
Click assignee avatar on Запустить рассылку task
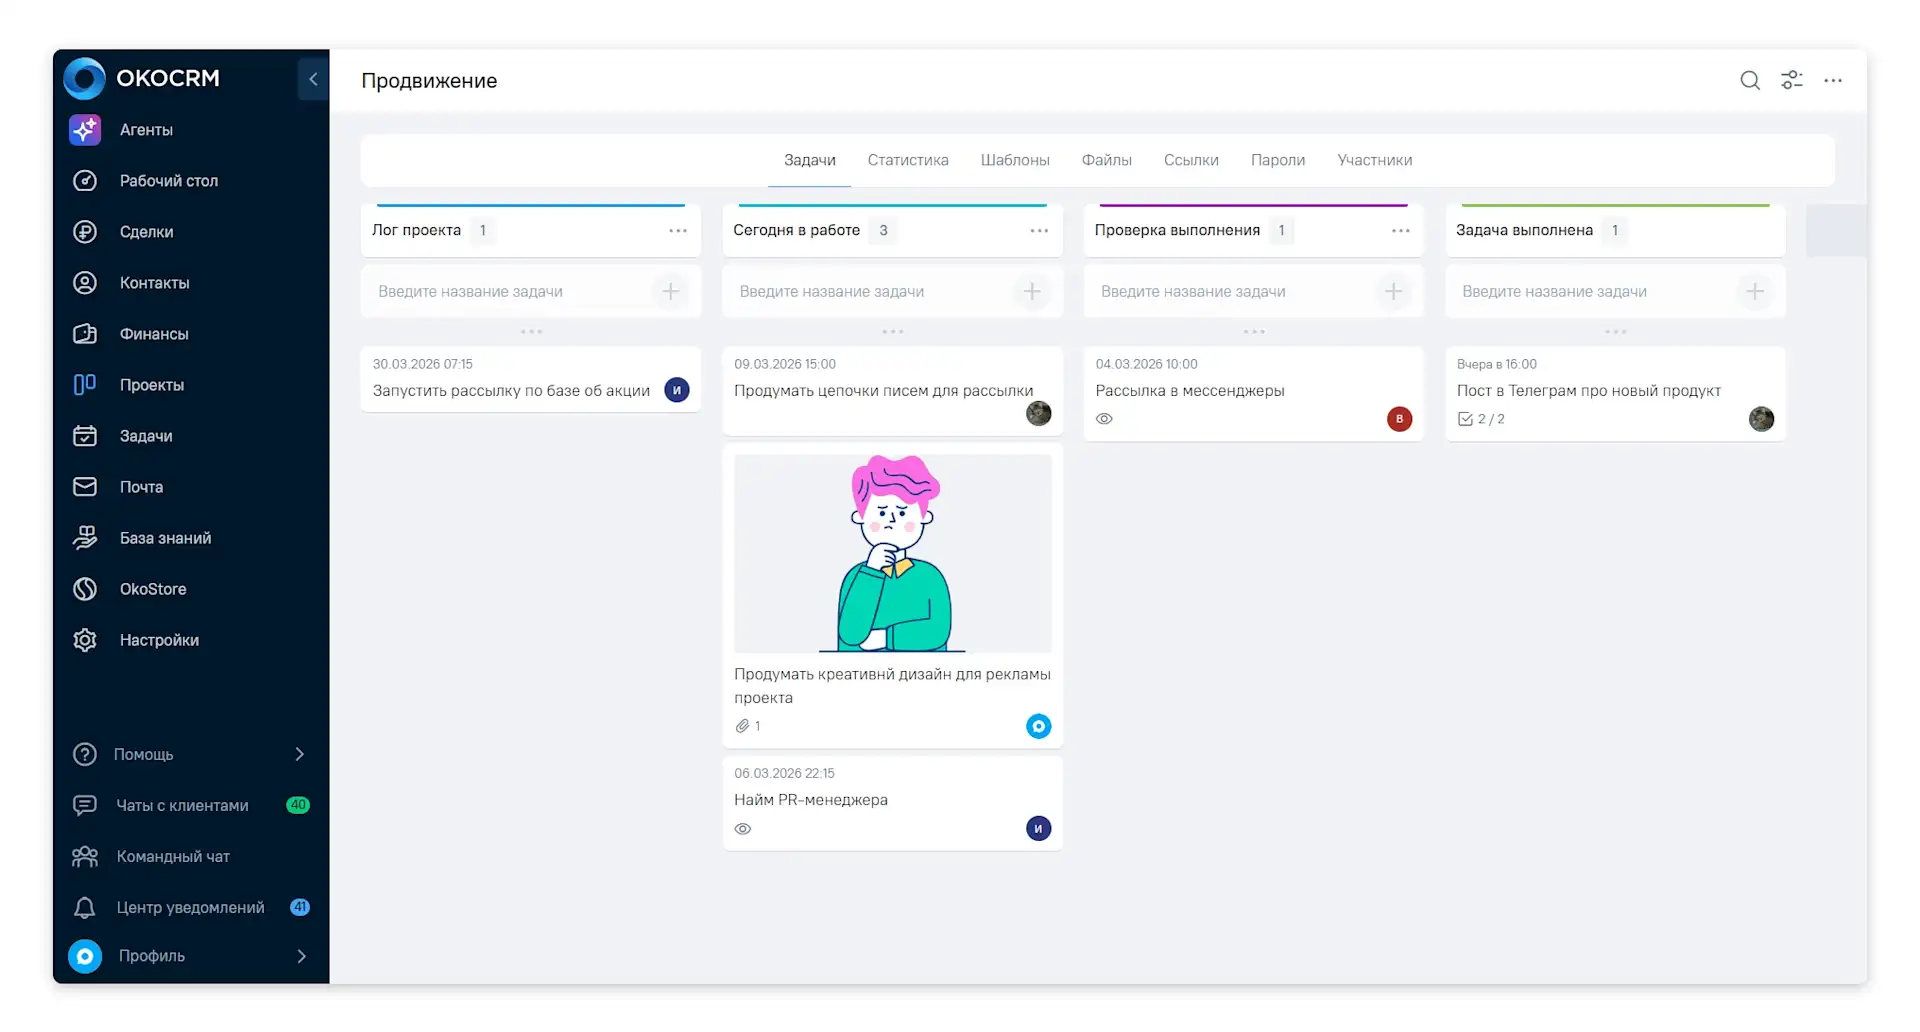(677, 391)
